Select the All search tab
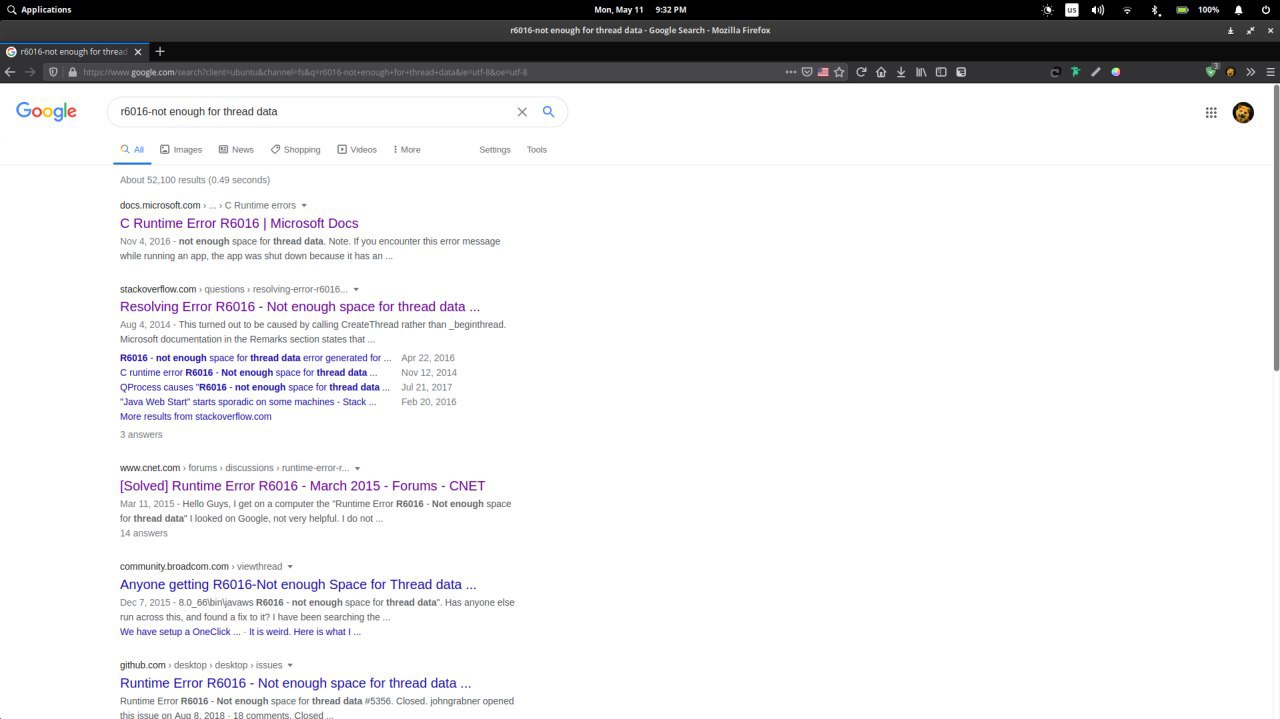Image resolution: width=1280 pixels, height=719 pixels. (x=132, y=150)
